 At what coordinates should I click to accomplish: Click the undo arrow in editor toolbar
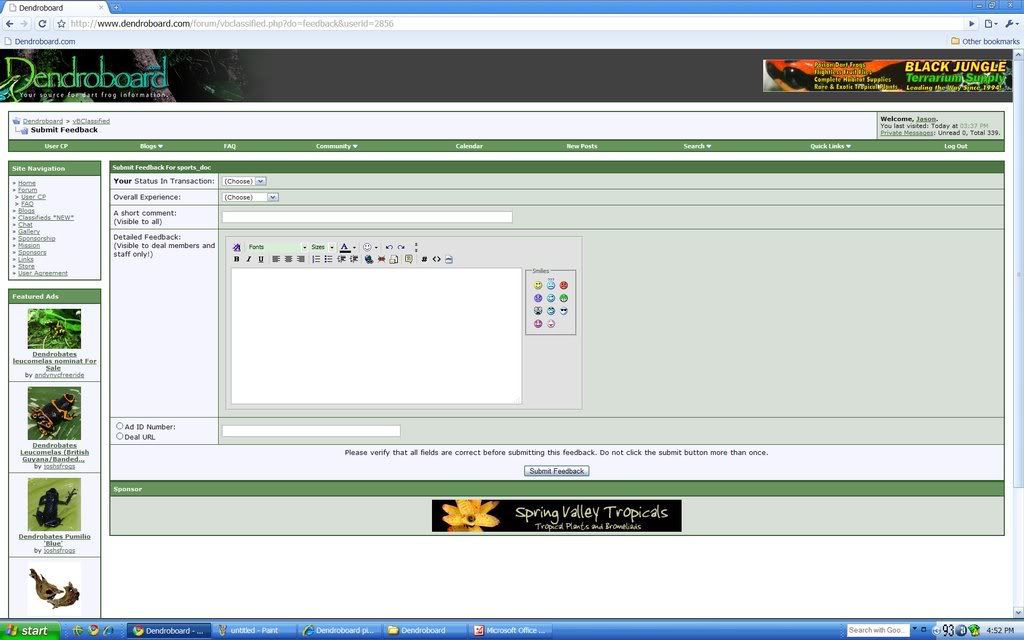point(389,247)
